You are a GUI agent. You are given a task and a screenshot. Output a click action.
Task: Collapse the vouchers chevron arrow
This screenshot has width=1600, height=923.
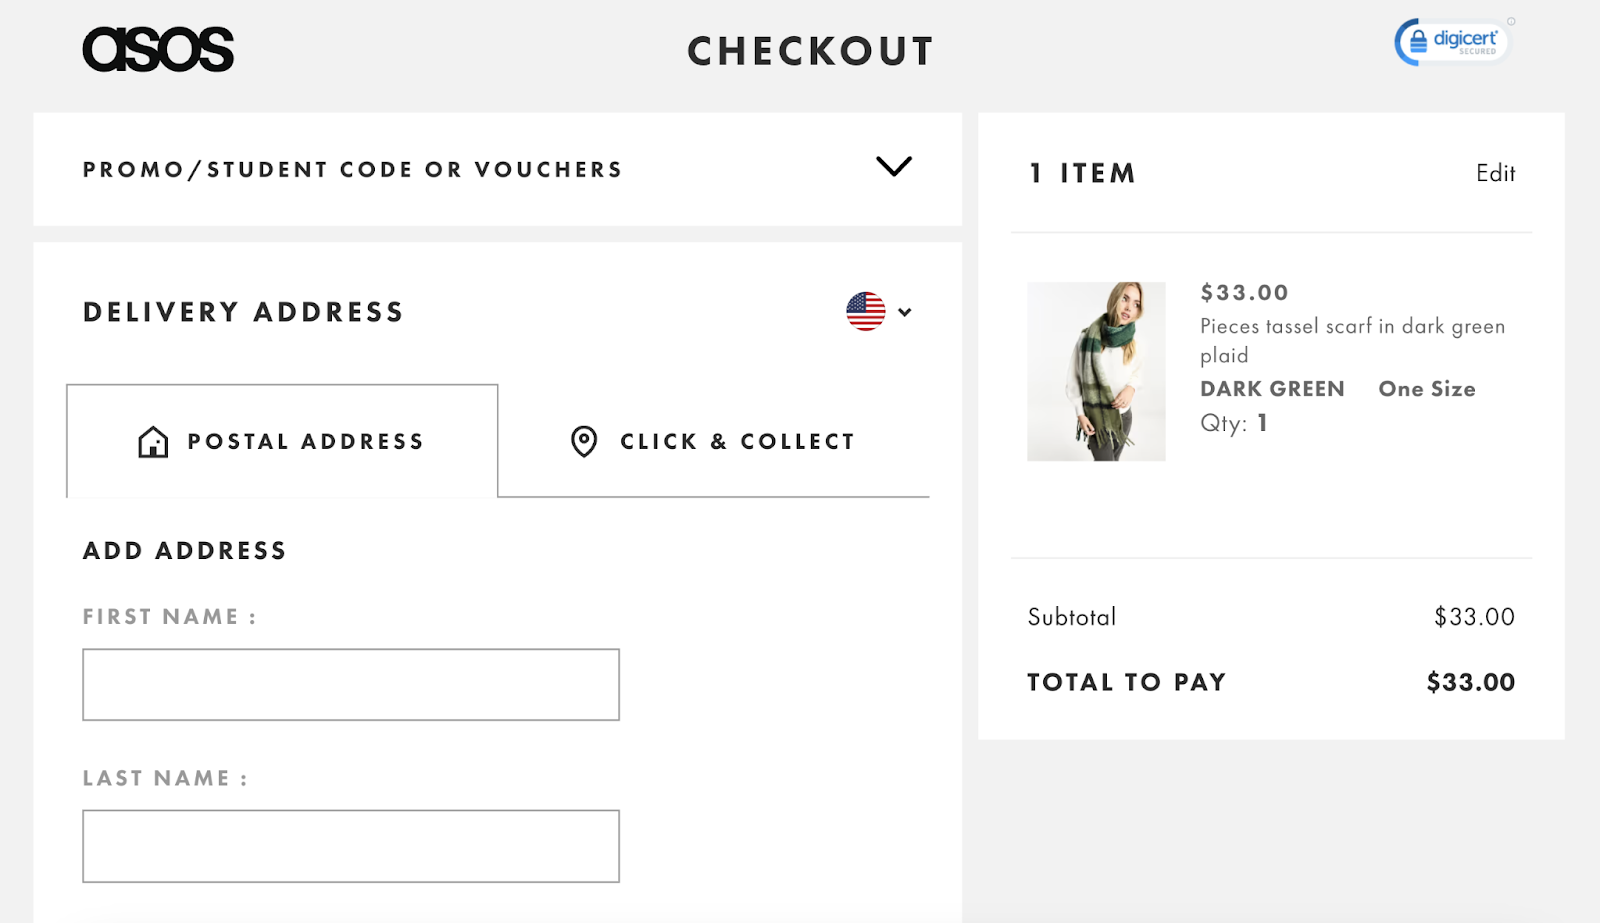point(893,167)
